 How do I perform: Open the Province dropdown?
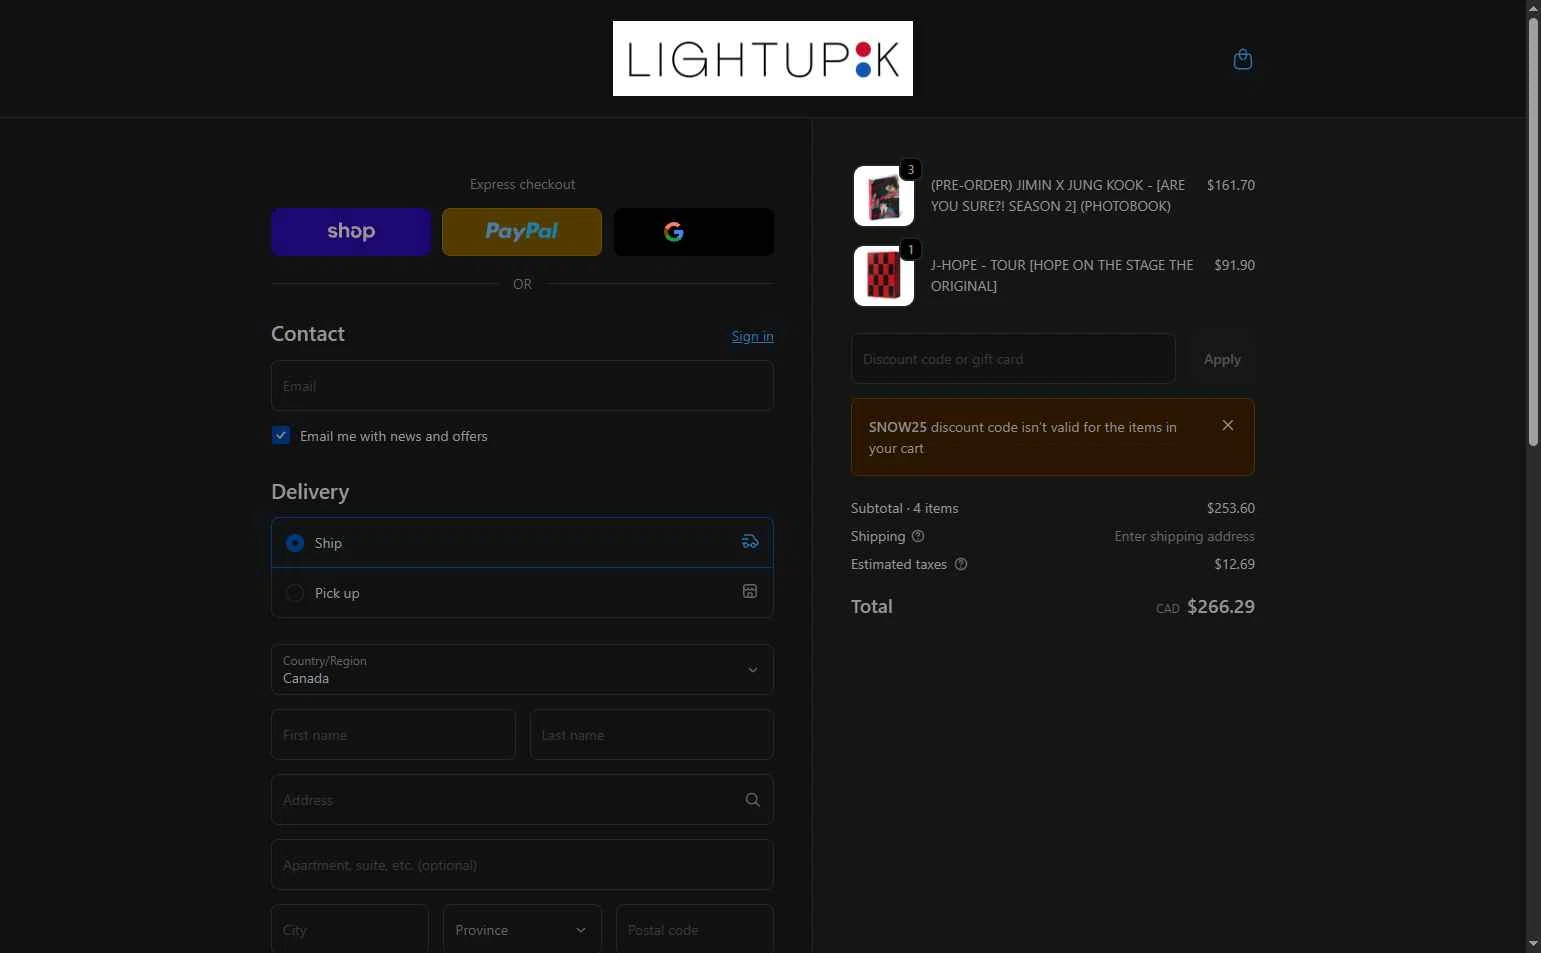(x=522, y=930)
